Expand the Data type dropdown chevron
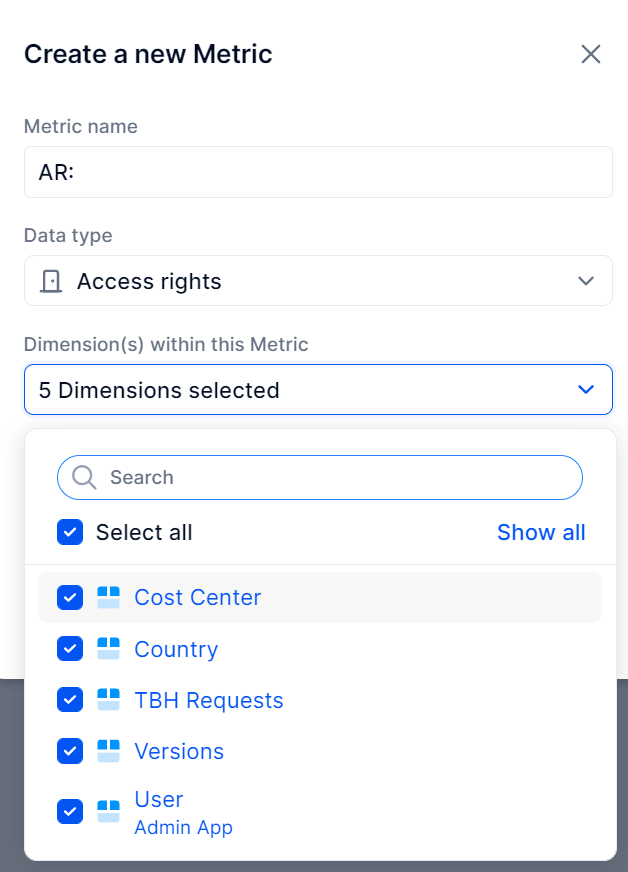Viewport: 628px width, 872px height. [586, 281]
